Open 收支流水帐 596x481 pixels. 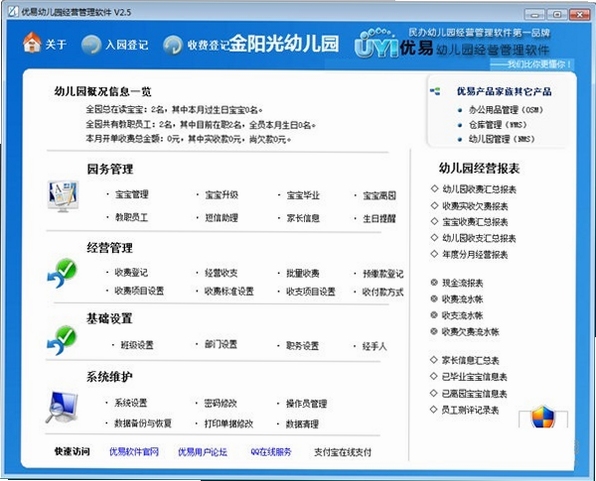coord(462,316)
